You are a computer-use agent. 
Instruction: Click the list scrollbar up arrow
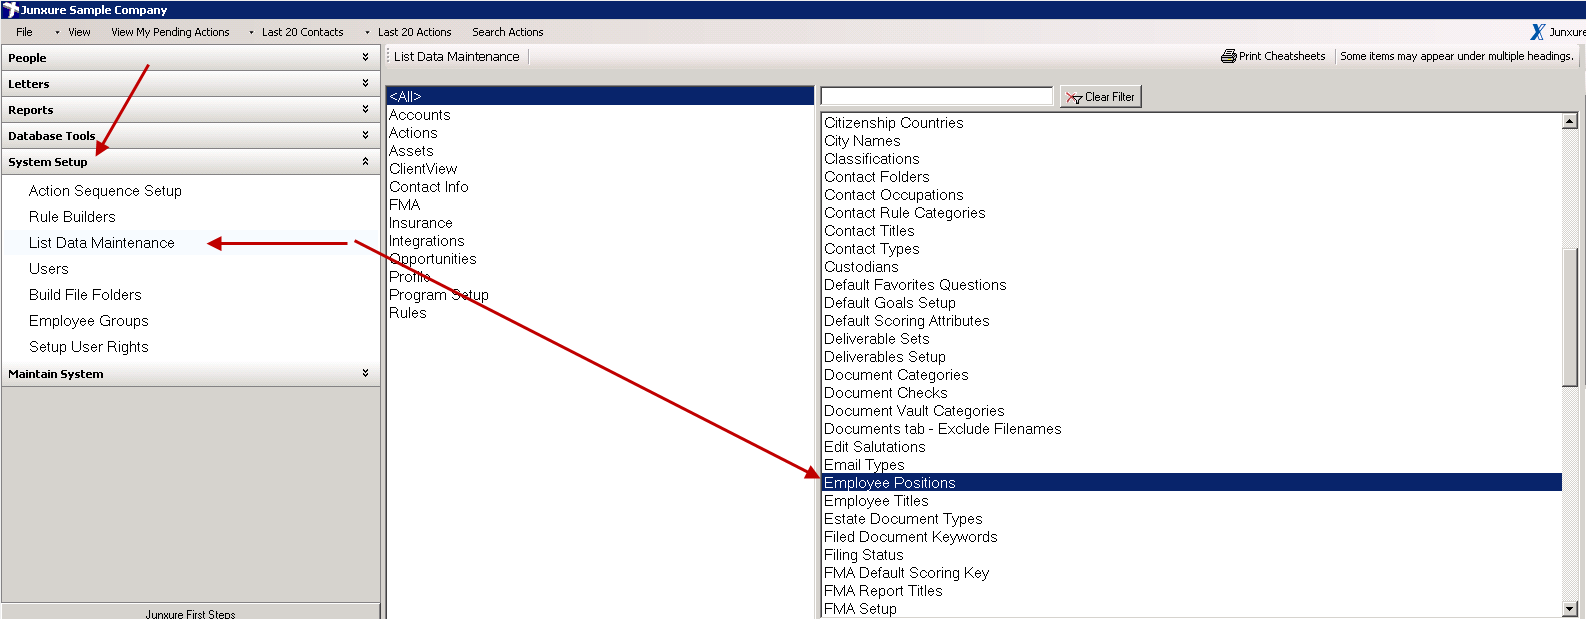coord(1570,121)
